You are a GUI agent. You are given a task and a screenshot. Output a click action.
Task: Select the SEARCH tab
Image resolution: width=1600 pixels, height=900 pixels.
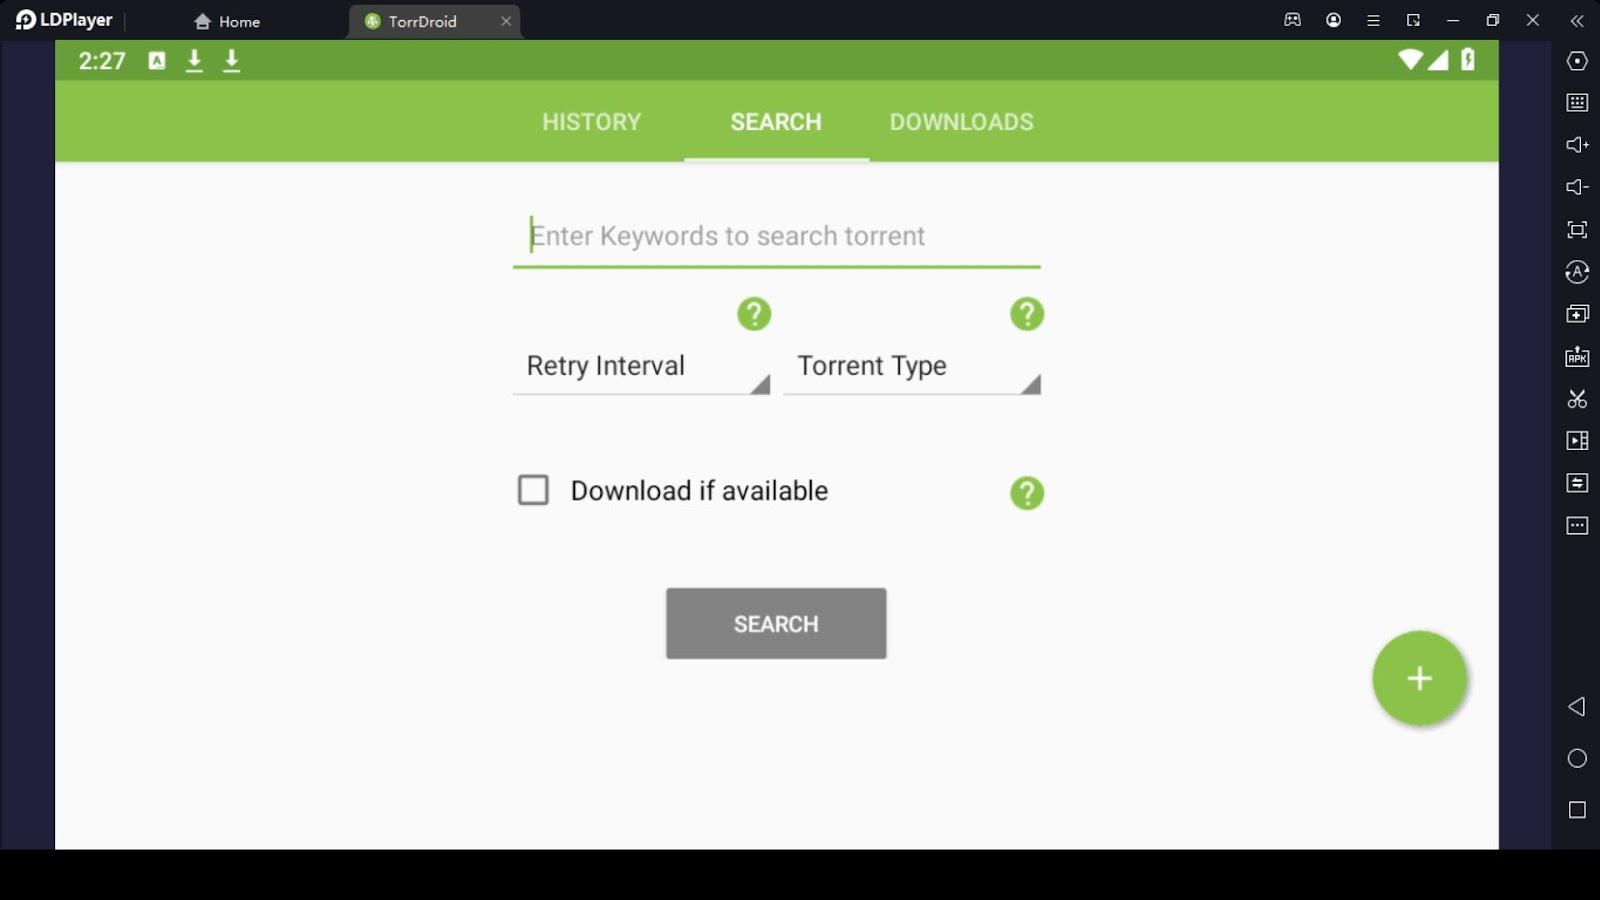tap(776, 122)
